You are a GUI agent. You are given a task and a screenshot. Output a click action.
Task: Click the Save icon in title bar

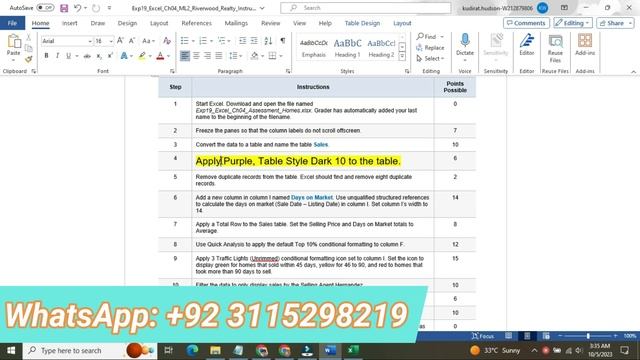[64, 8]
